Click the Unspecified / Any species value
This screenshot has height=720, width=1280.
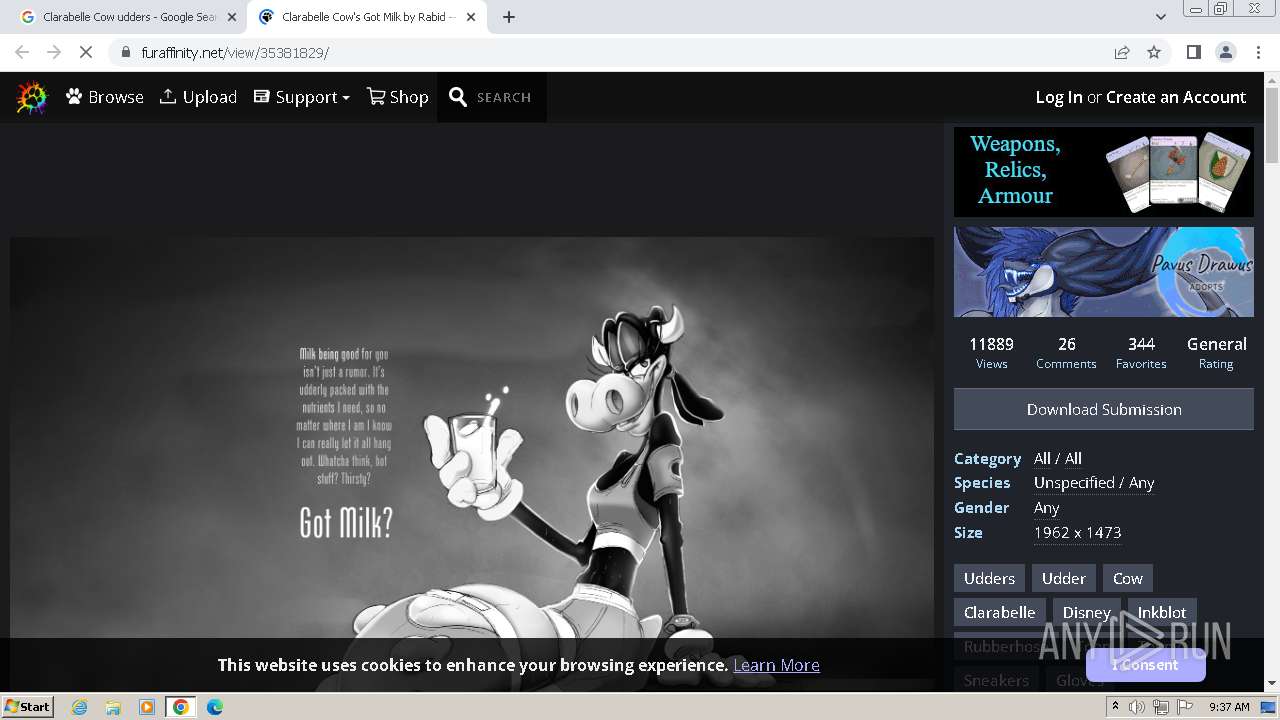[1094, 482]
